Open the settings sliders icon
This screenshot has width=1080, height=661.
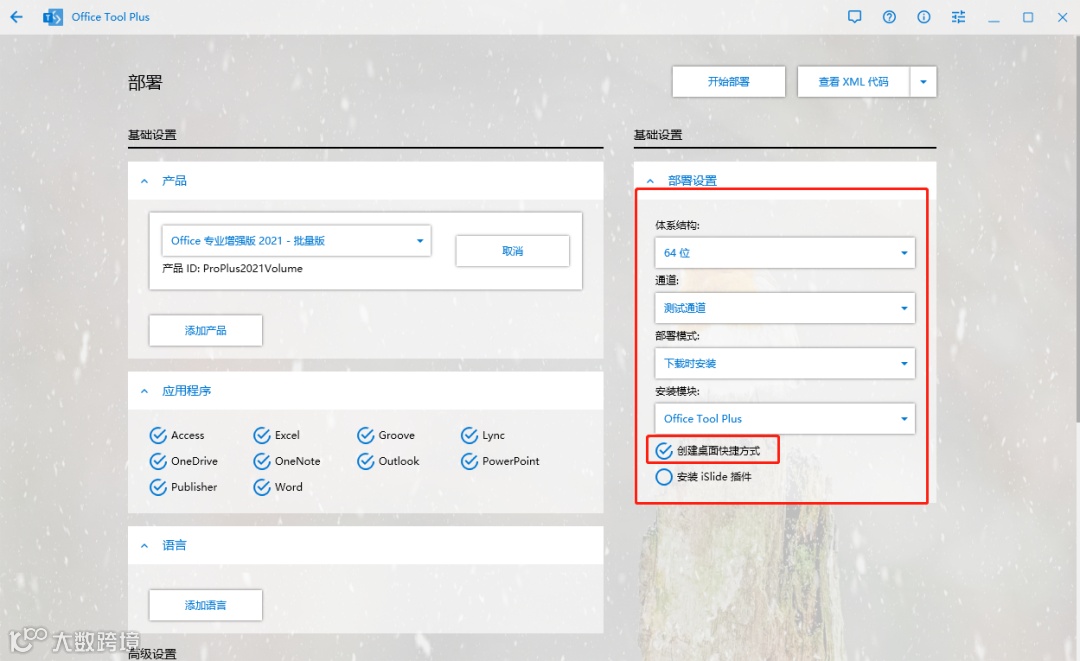958,17
